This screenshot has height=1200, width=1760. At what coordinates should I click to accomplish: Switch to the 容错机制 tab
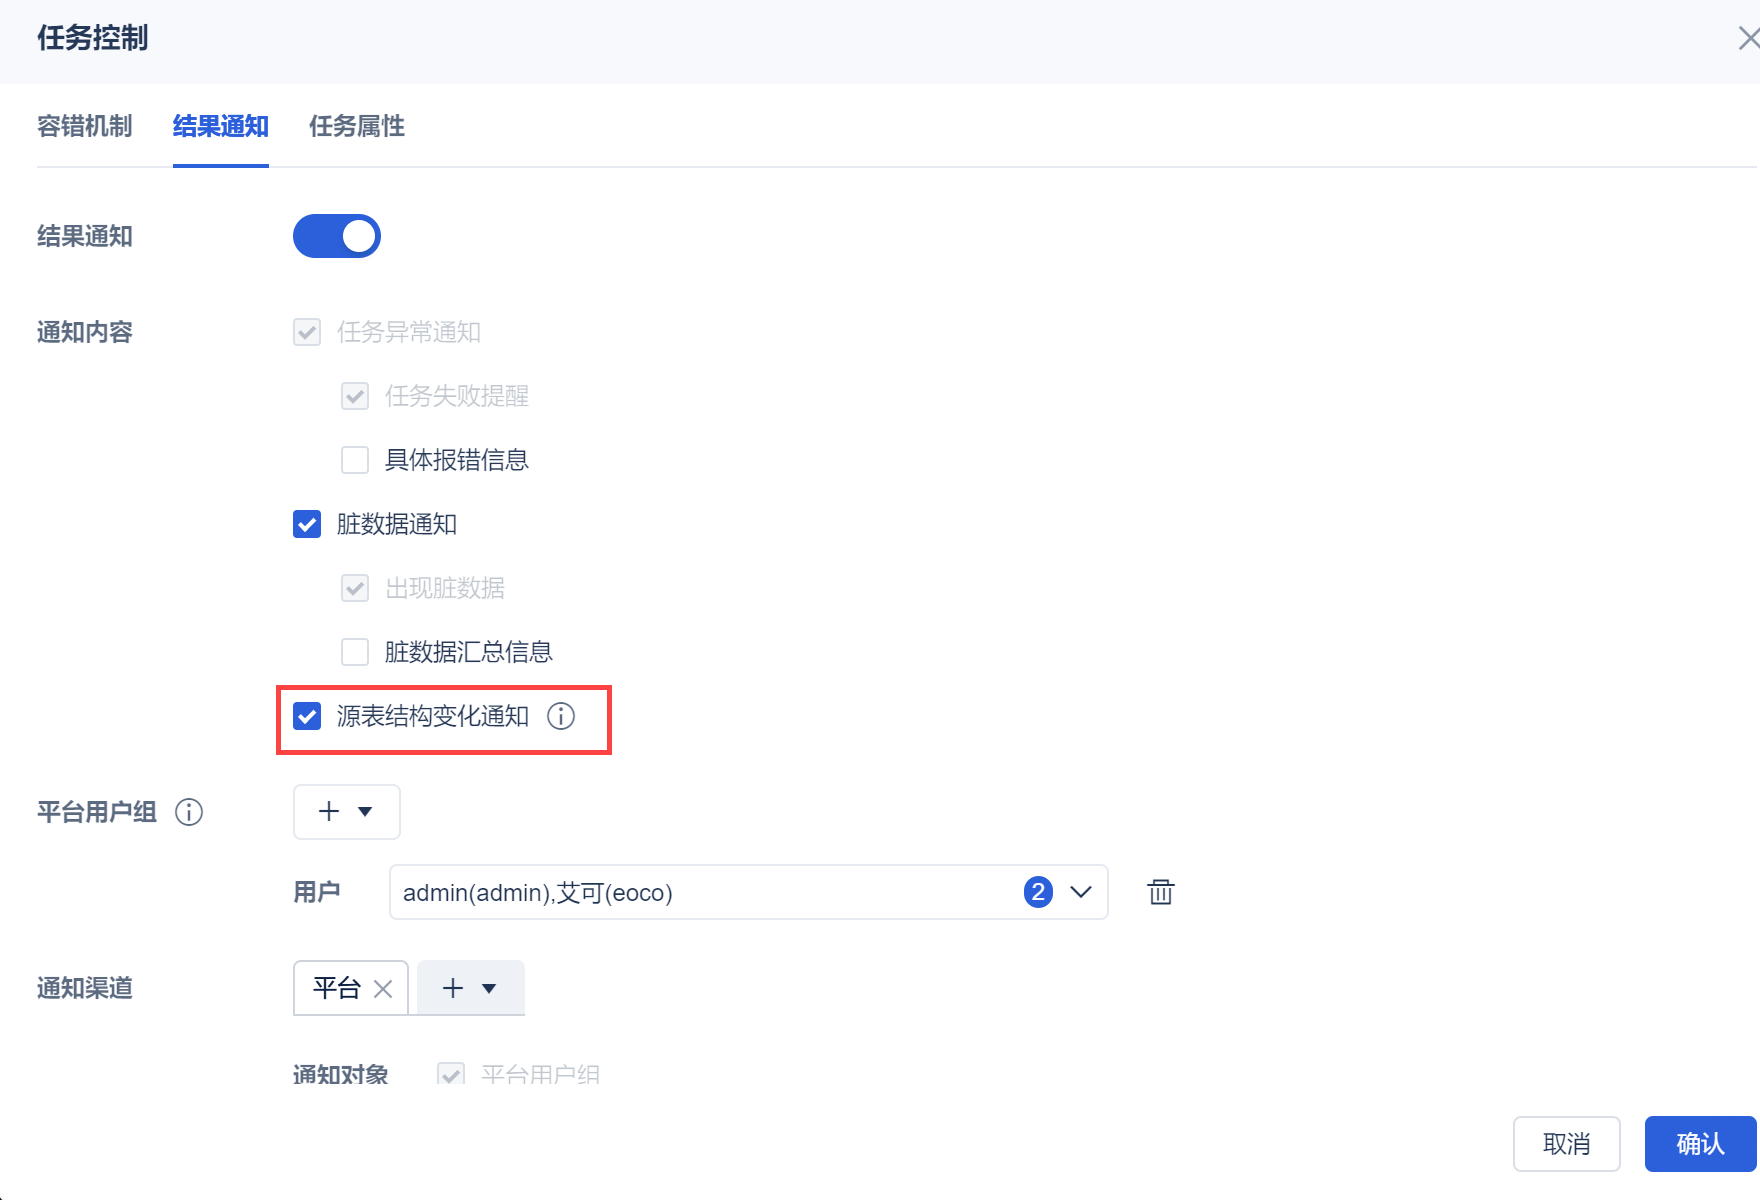[x=85, y=126]
